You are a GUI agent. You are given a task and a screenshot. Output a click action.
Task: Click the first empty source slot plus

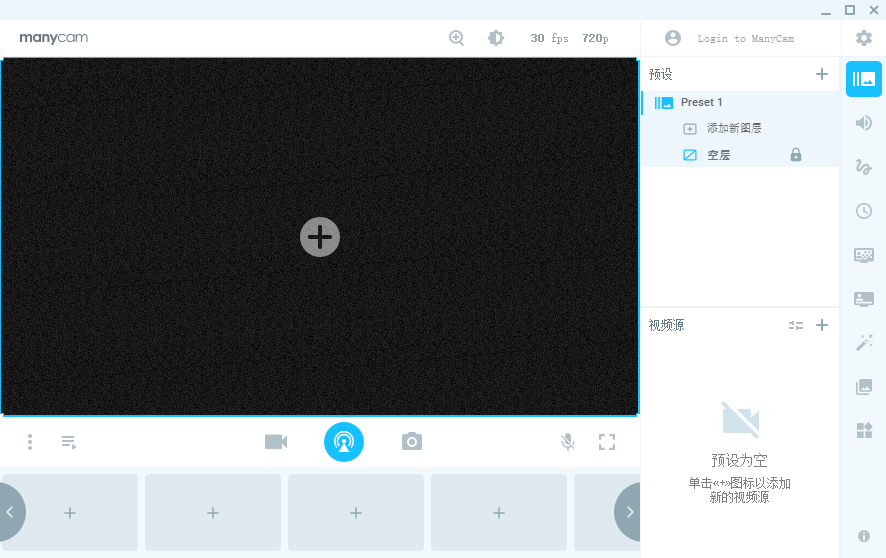pos(70,513)
